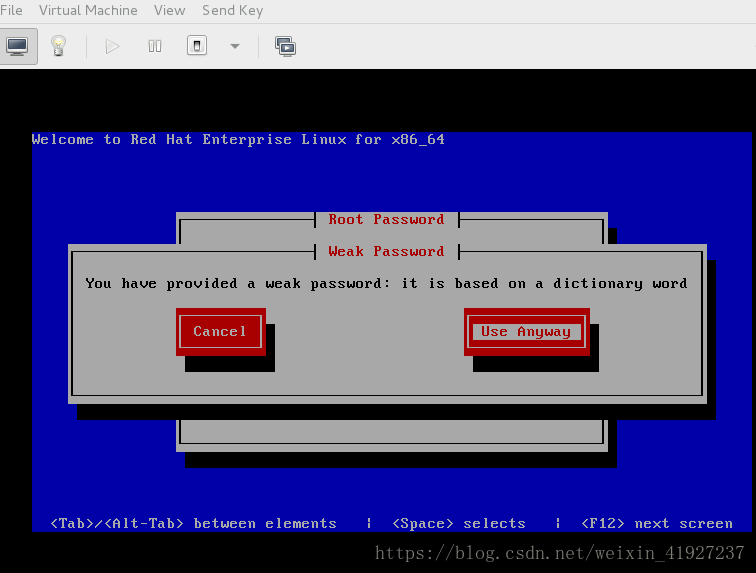Click the Welcome to Red Hat header
This screenshot has height=573, width=756.
coord(238,139)
